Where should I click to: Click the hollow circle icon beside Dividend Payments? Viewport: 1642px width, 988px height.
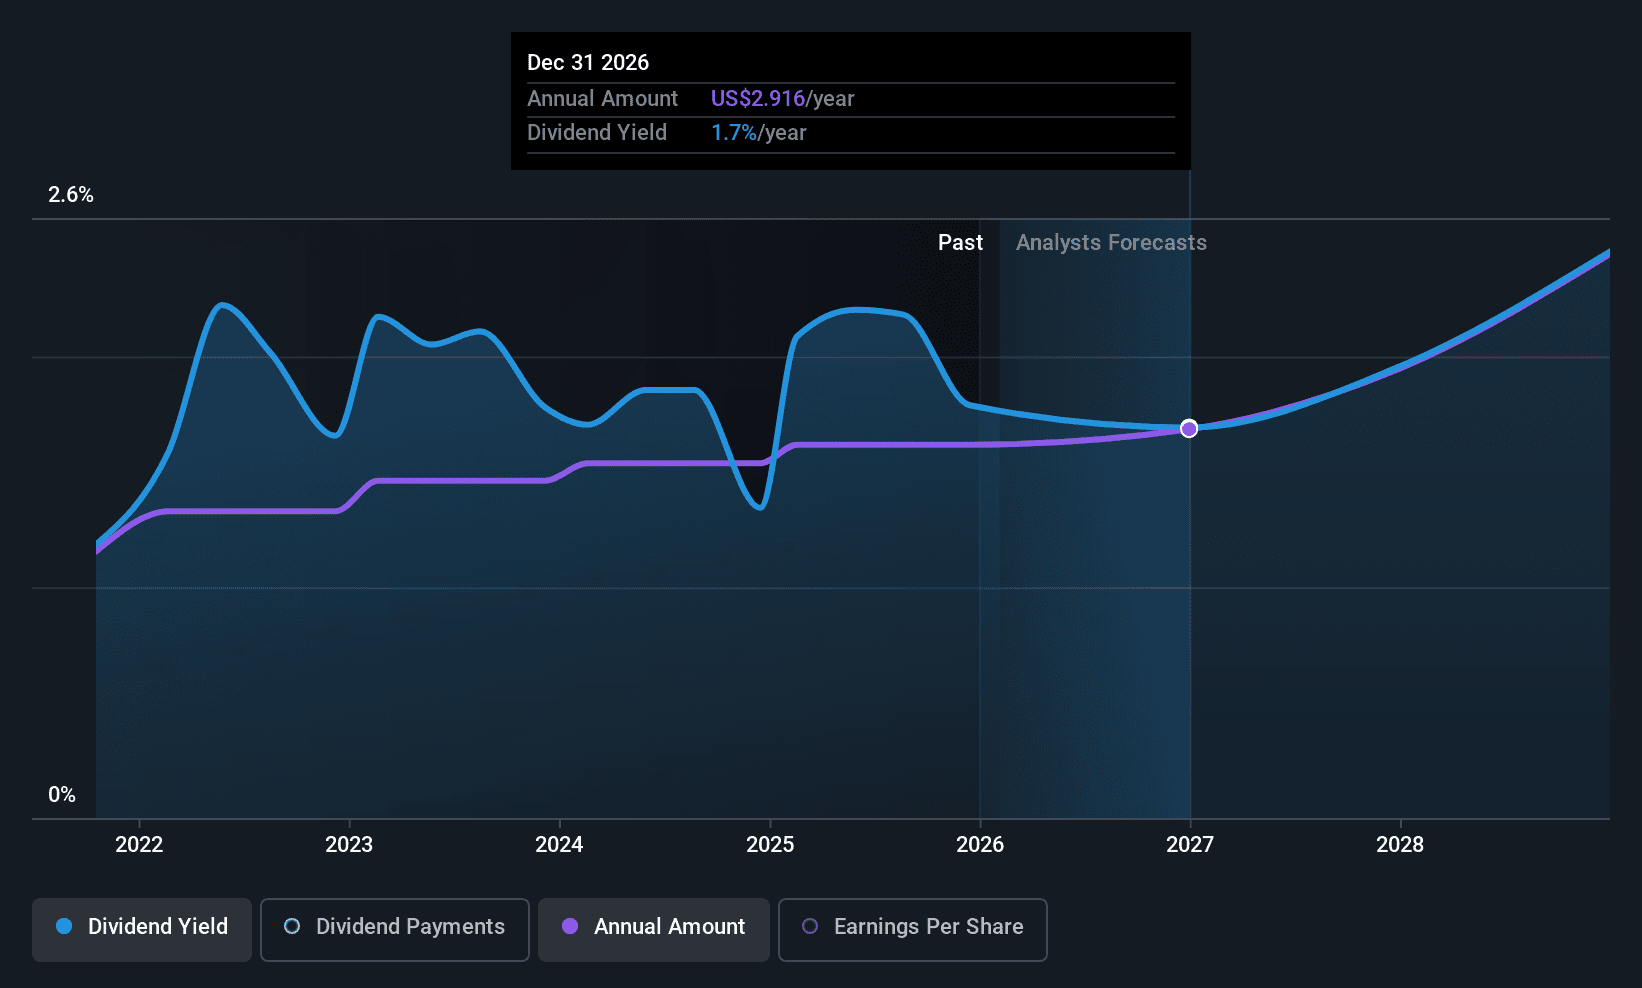292,927
